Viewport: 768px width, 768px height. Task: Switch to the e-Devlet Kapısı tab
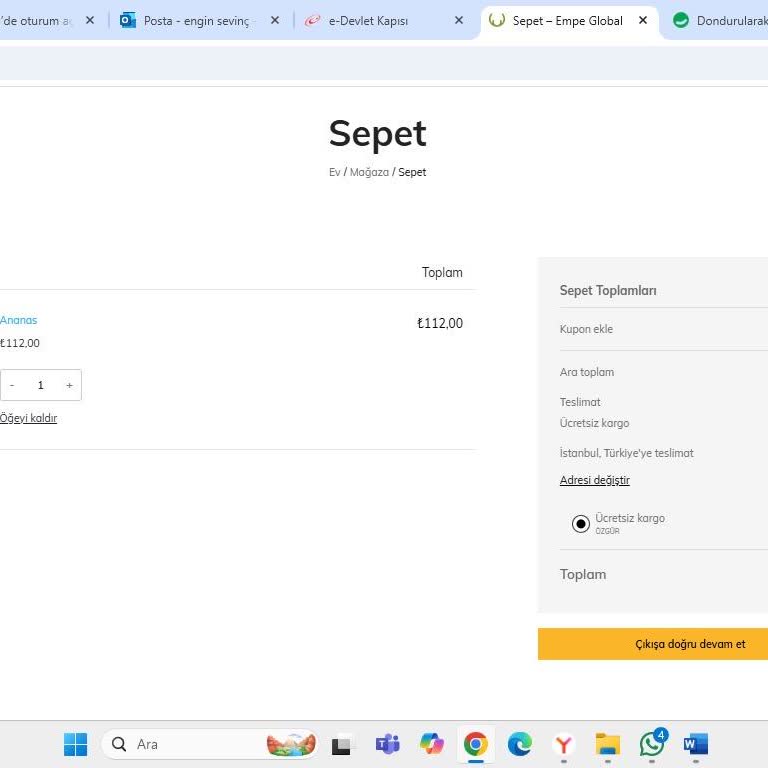tap(384, 21)
